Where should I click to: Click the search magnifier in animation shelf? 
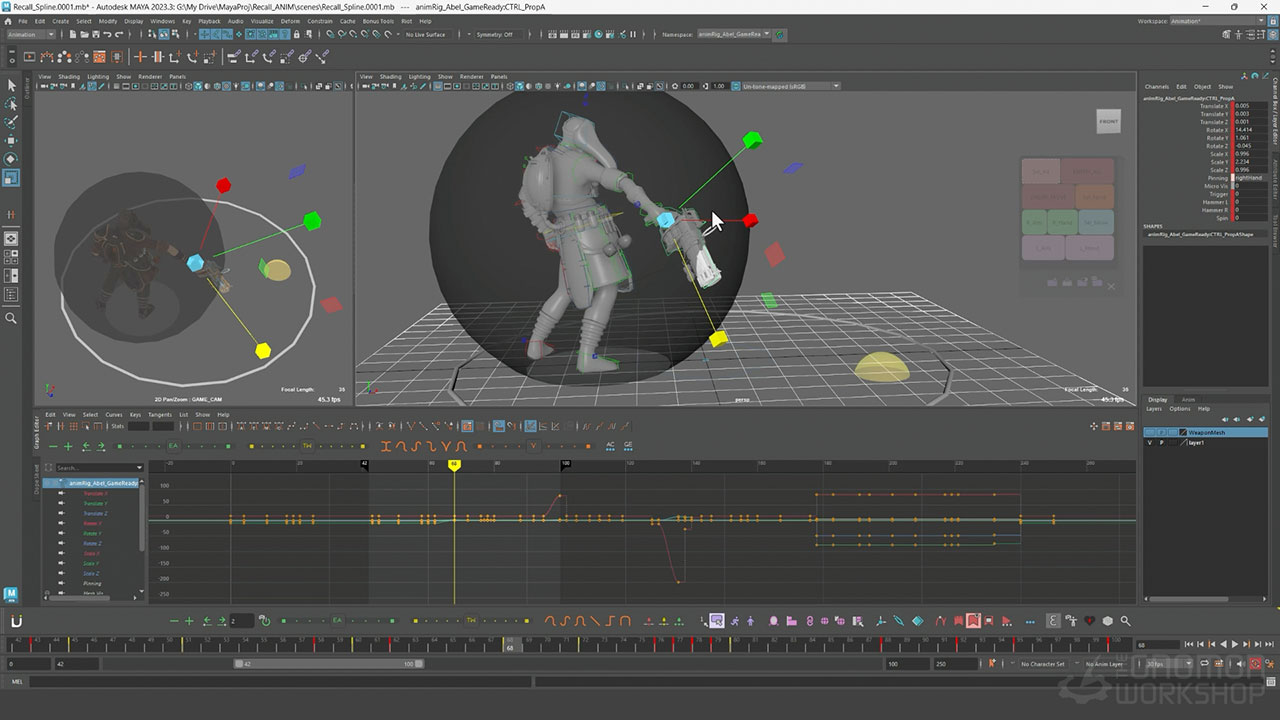[1125, 621]
